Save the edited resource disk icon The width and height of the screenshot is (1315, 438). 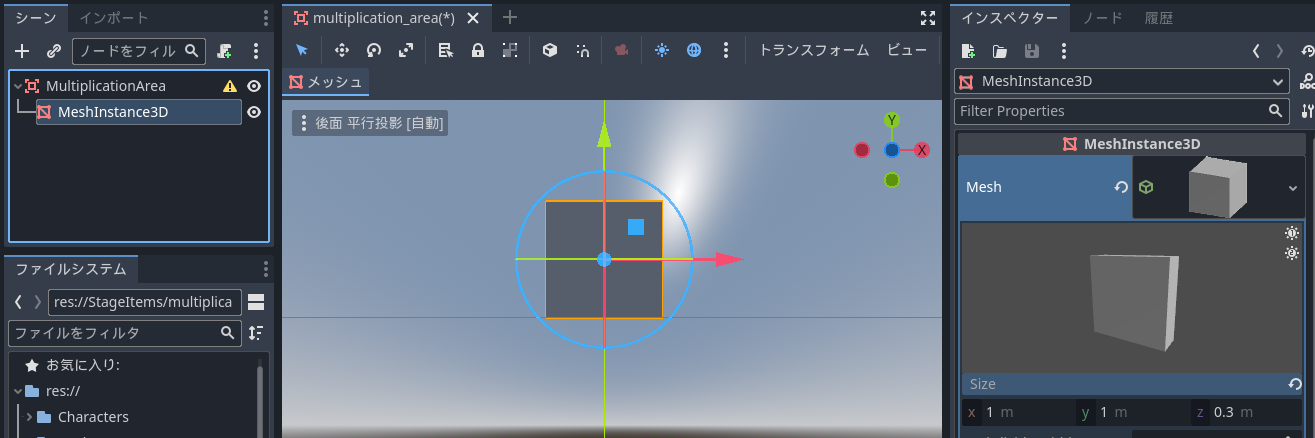[x=1031, y=51]
